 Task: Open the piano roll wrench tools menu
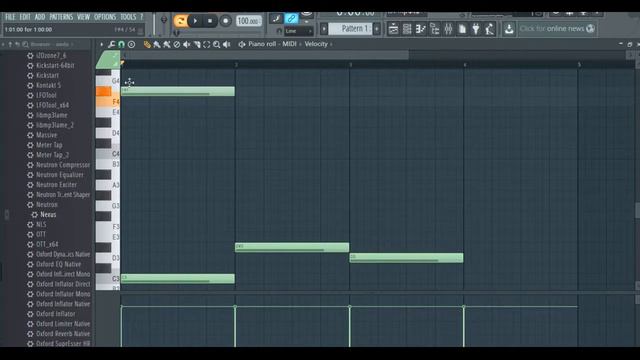coord(111,44)
